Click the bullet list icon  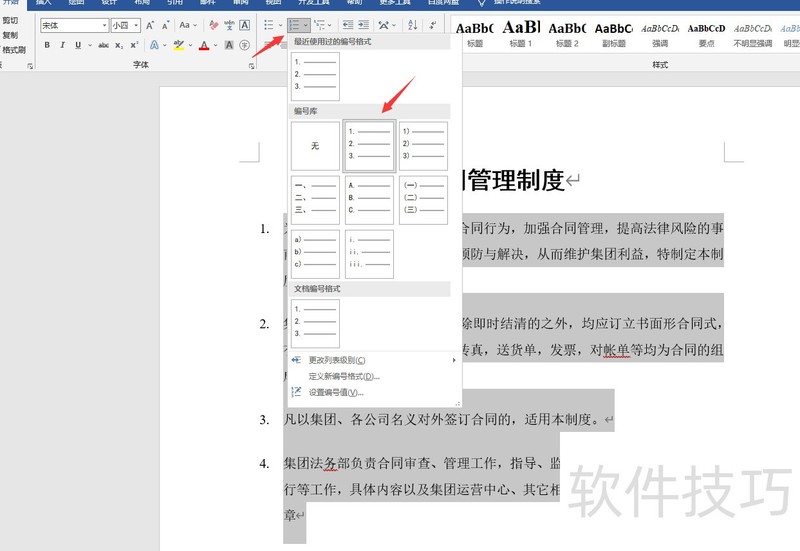(x=269, y=25)
